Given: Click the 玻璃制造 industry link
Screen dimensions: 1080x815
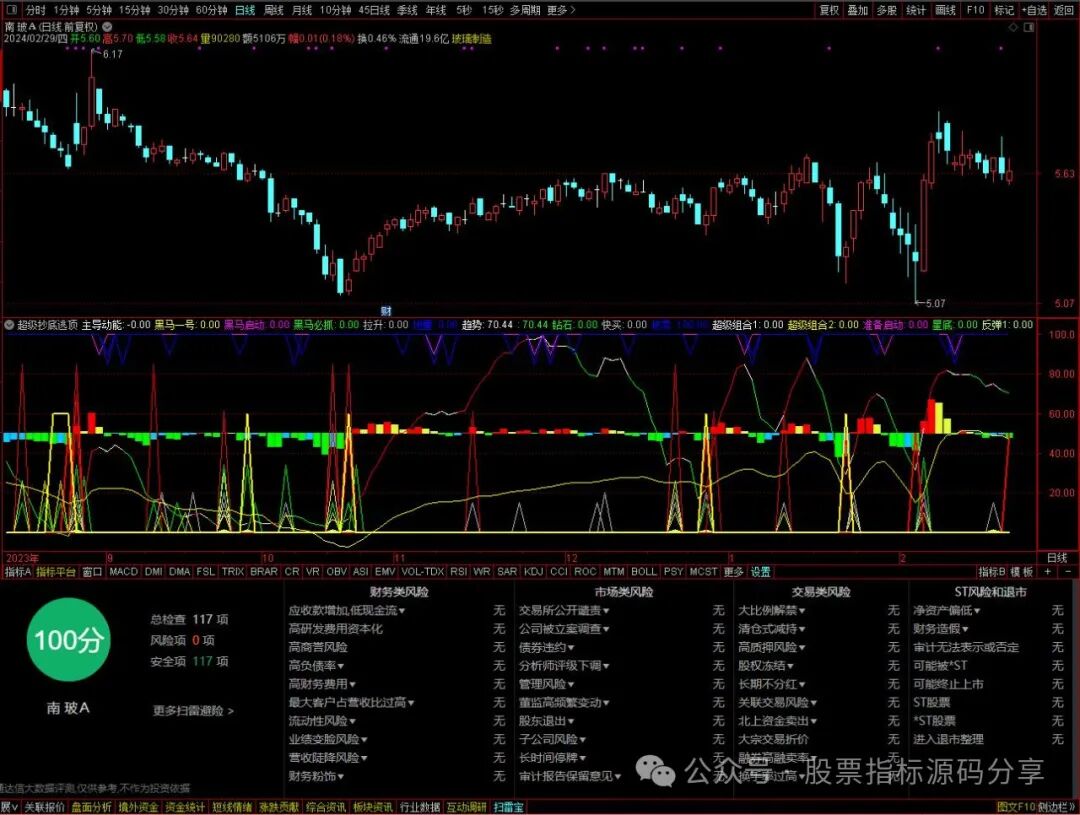Looking at the screenshot, I should 471,39.
